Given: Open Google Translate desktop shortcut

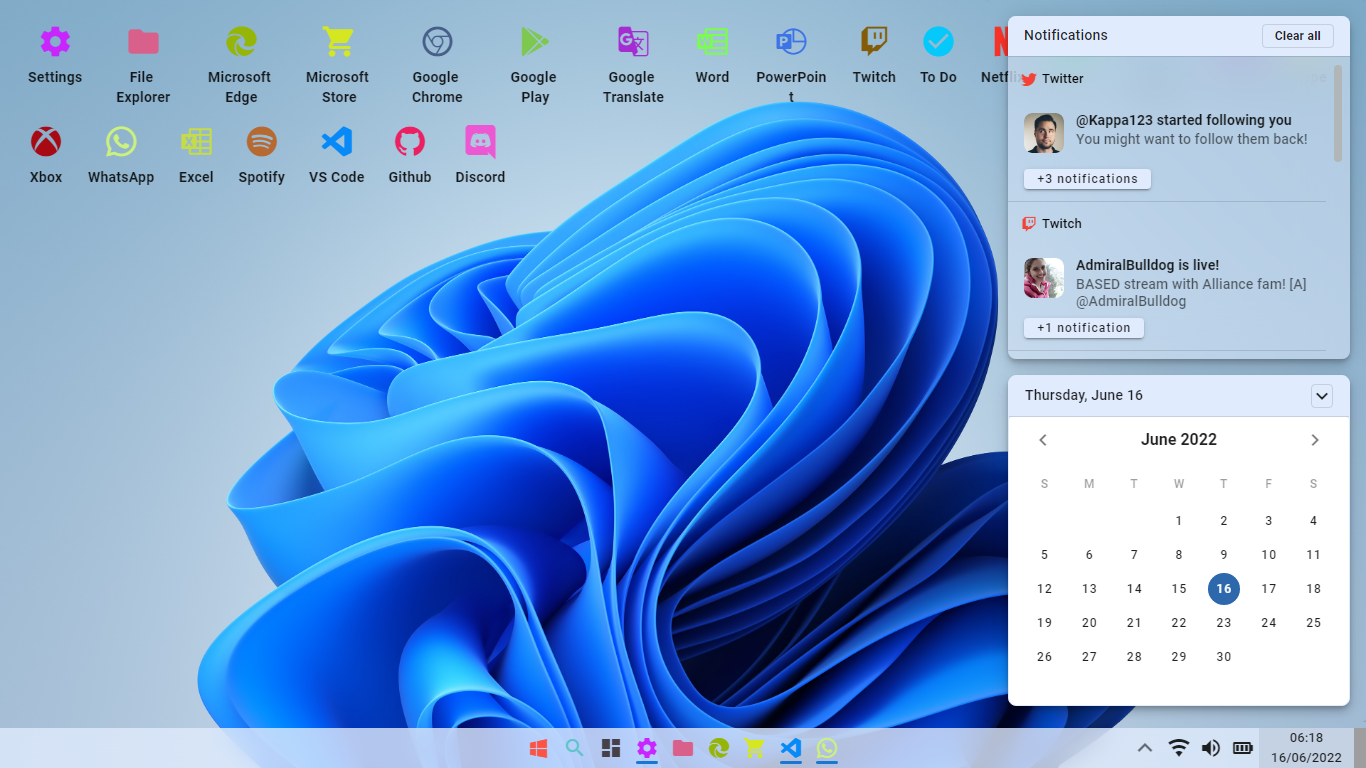Looking at the screenshot, I should [633, 66].
